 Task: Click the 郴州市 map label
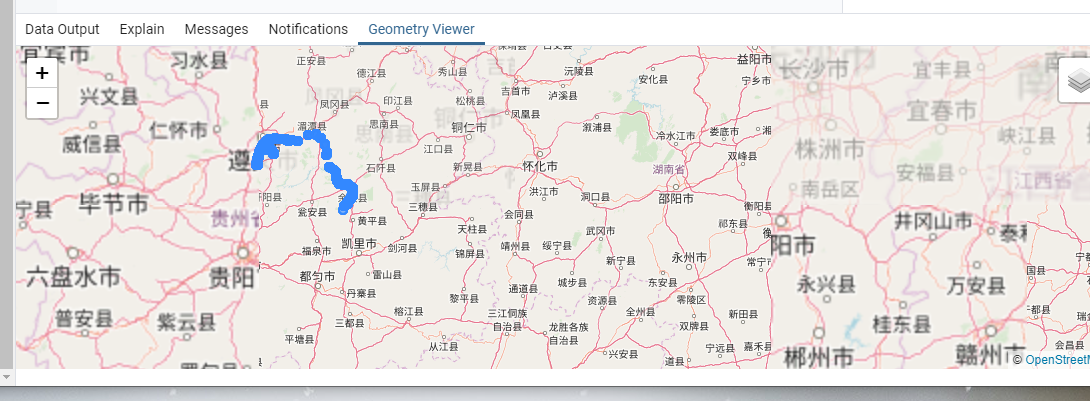818,358
